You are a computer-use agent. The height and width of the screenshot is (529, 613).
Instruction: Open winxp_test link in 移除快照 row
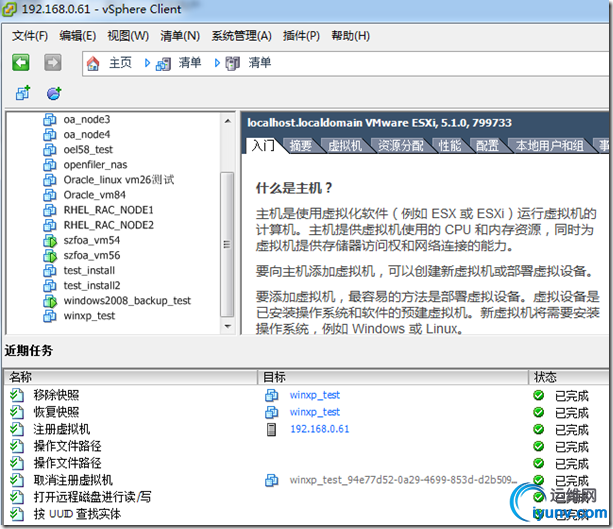tap(315, 395)
